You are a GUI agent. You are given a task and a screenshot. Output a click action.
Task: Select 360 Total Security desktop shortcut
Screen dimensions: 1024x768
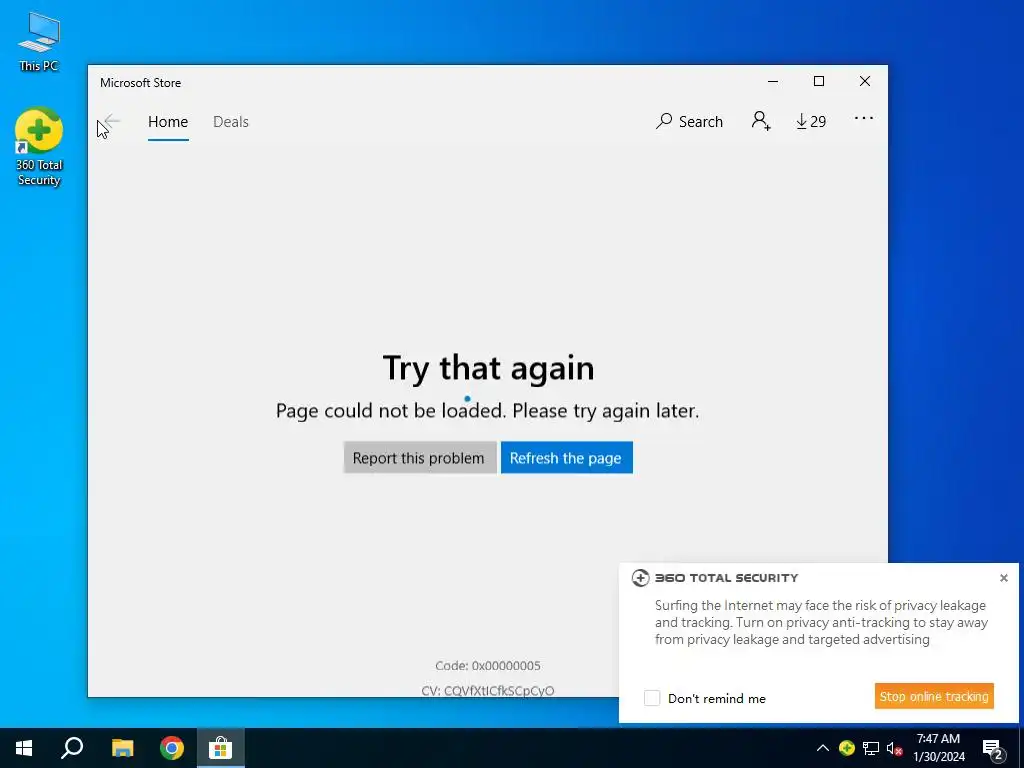point(39,147)
